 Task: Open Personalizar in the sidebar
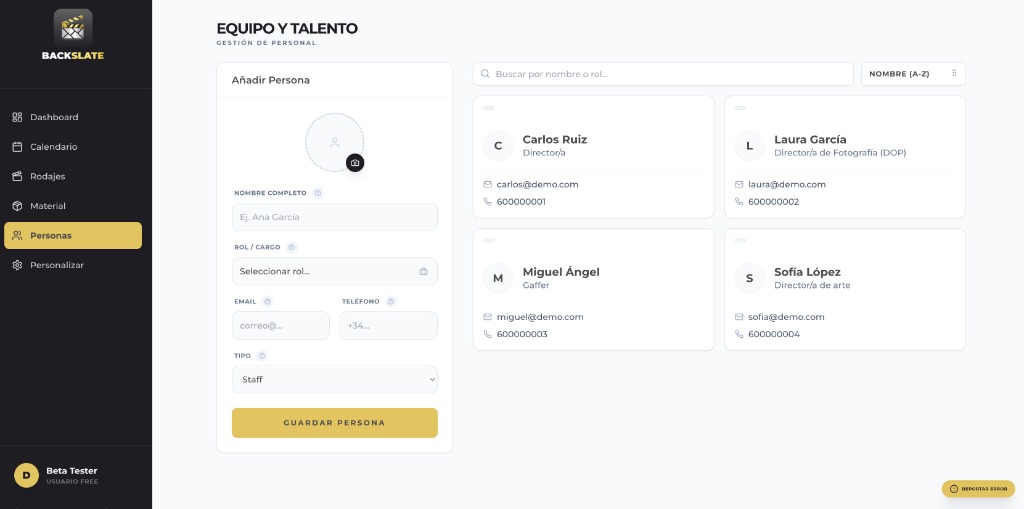pos(57,265)
